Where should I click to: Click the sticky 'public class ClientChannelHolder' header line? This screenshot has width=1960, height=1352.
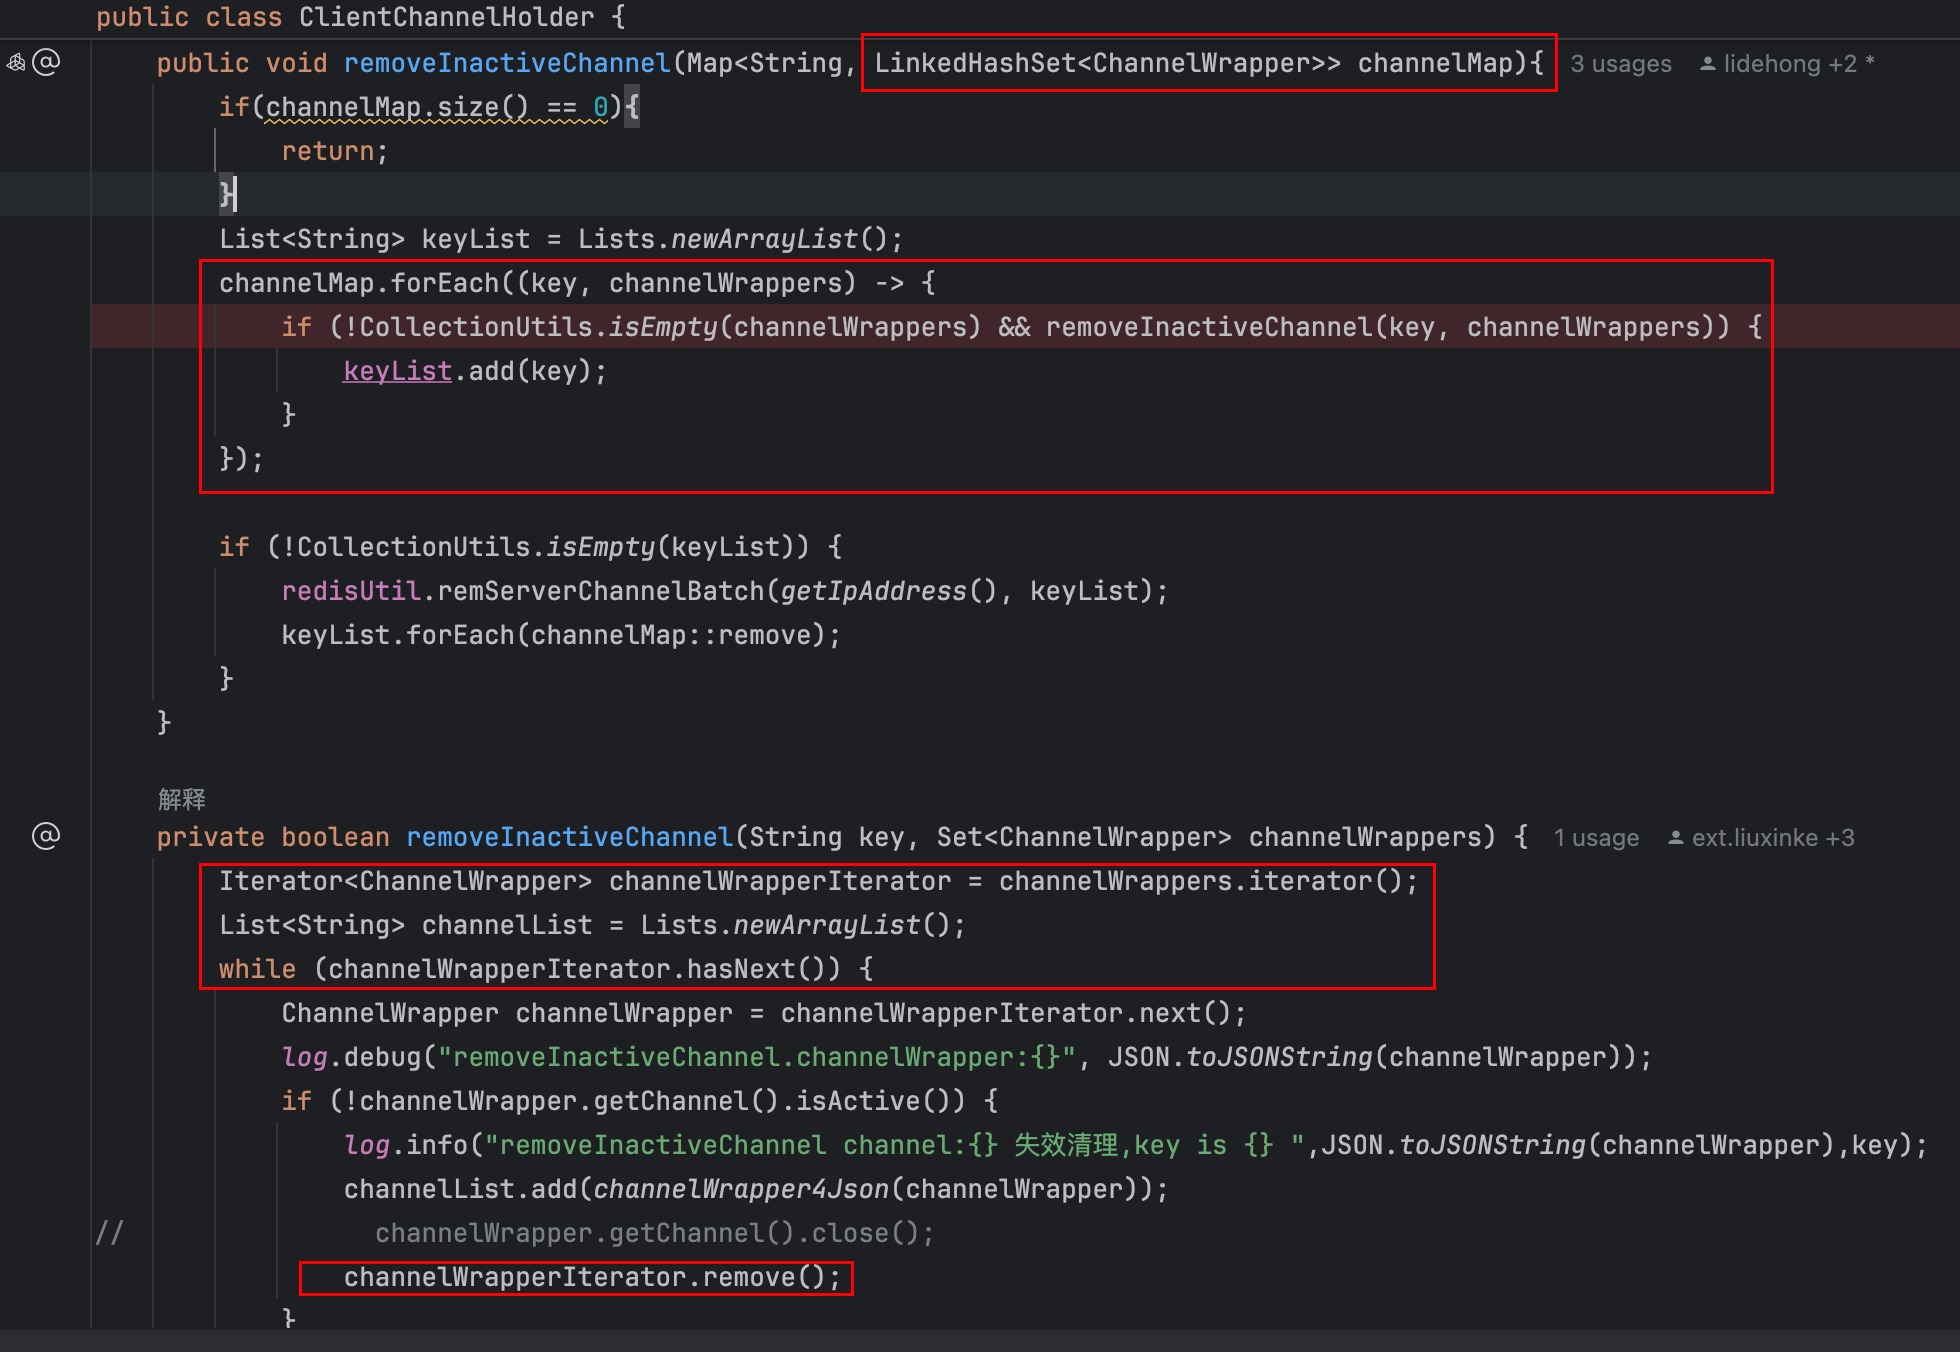coord(360,17)
